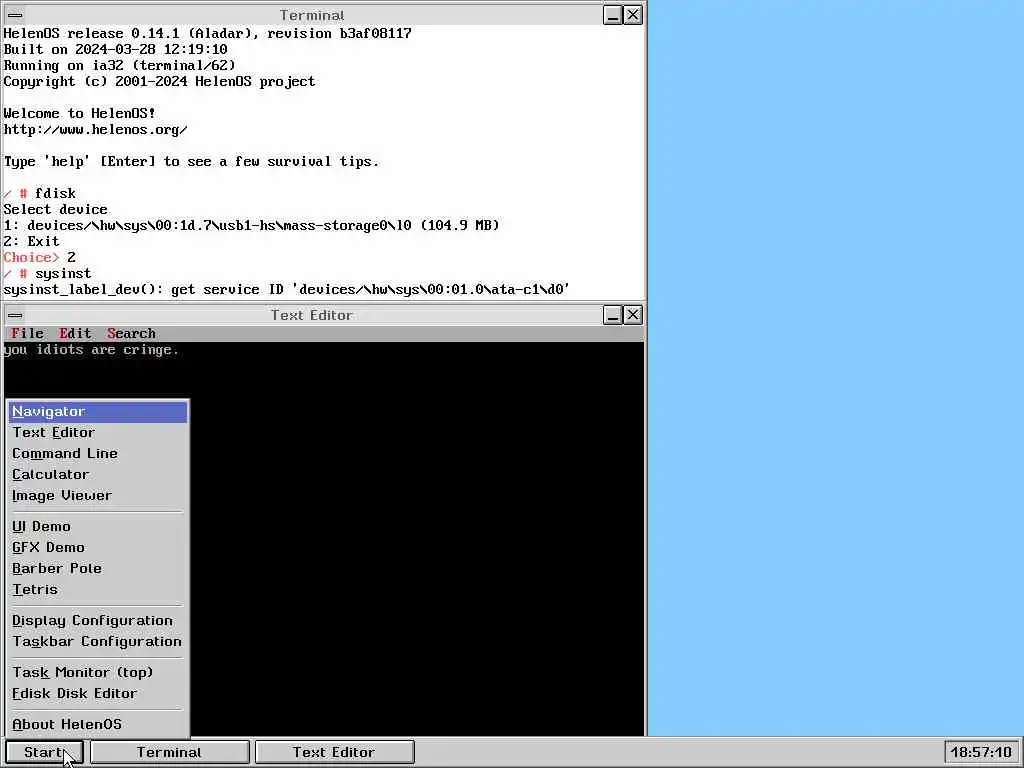This screenshot has width=1024, height=768.
Task: Switch to Terminal via the taskbar button
Action: tap(170, 752)
